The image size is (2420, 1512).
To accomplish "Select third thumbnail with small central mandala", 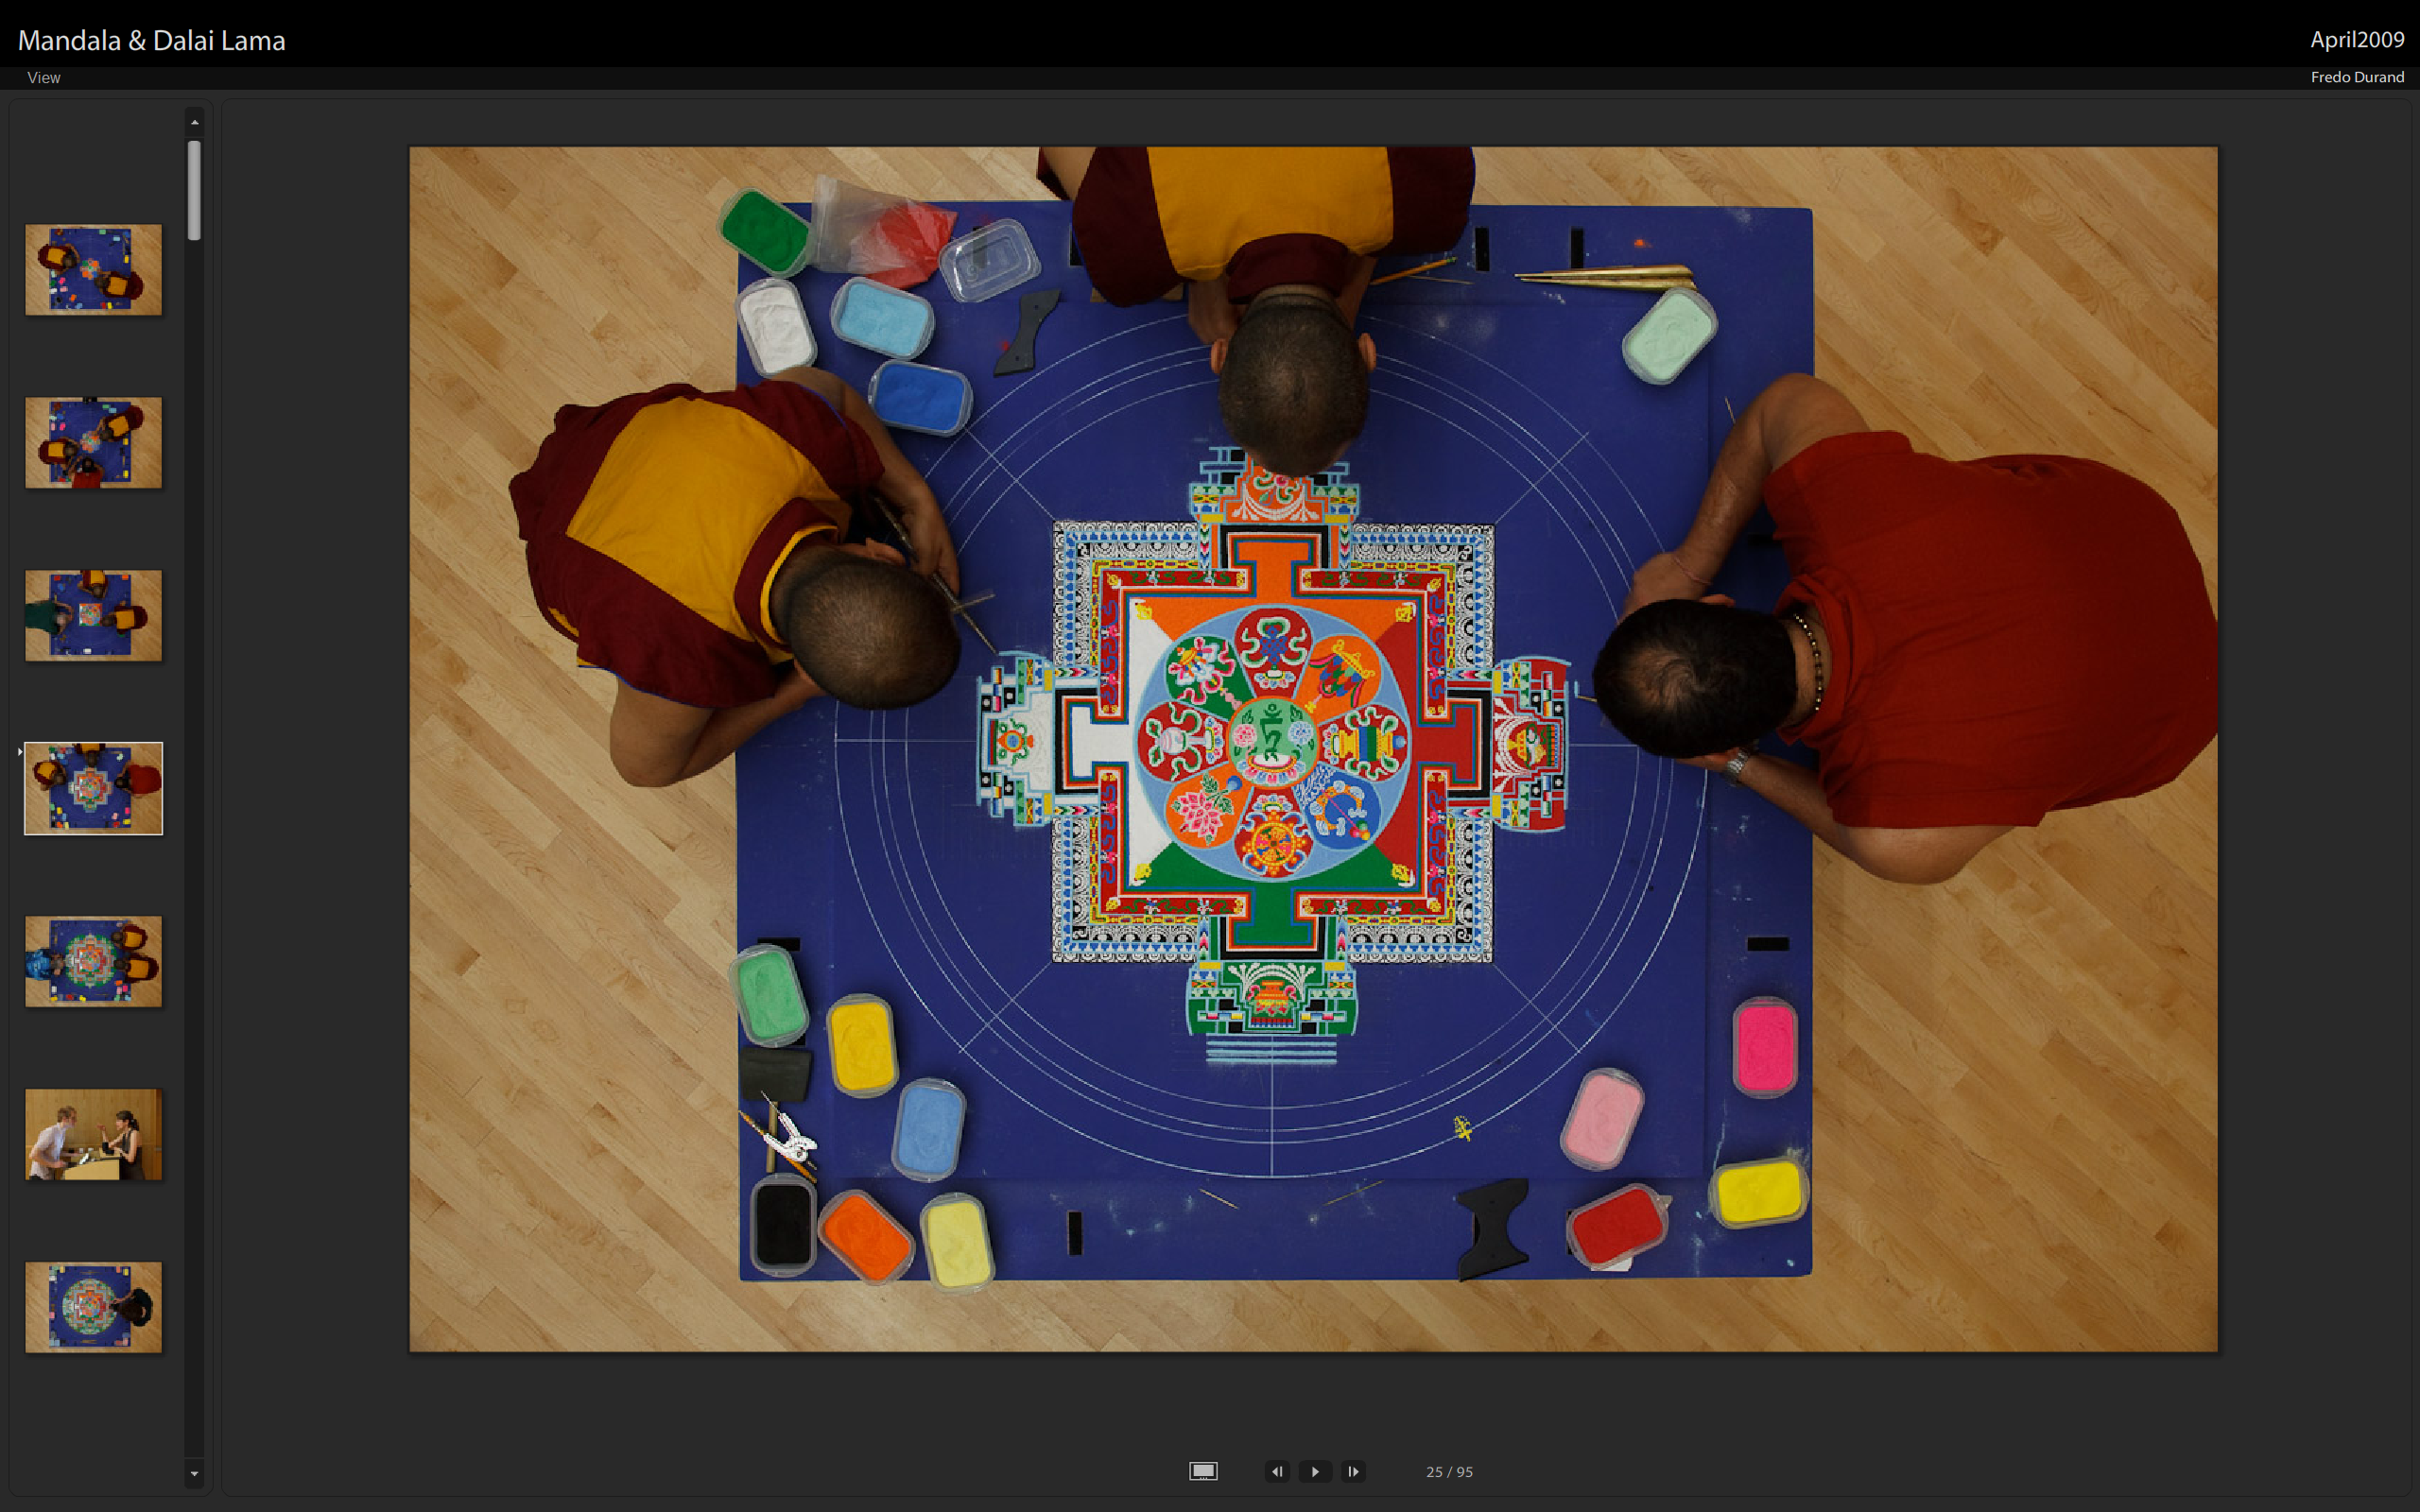I will [93, 616].
